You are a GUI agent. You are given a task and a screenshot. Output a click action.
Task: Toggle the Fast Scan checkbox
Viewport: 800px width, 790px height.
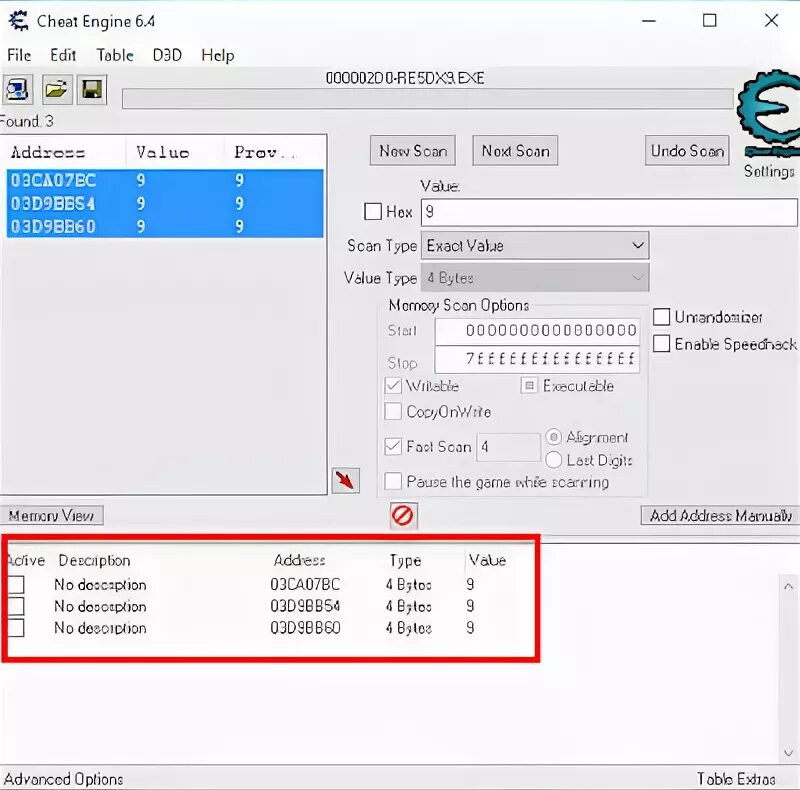pyautogui.click(x=393, y=447)
